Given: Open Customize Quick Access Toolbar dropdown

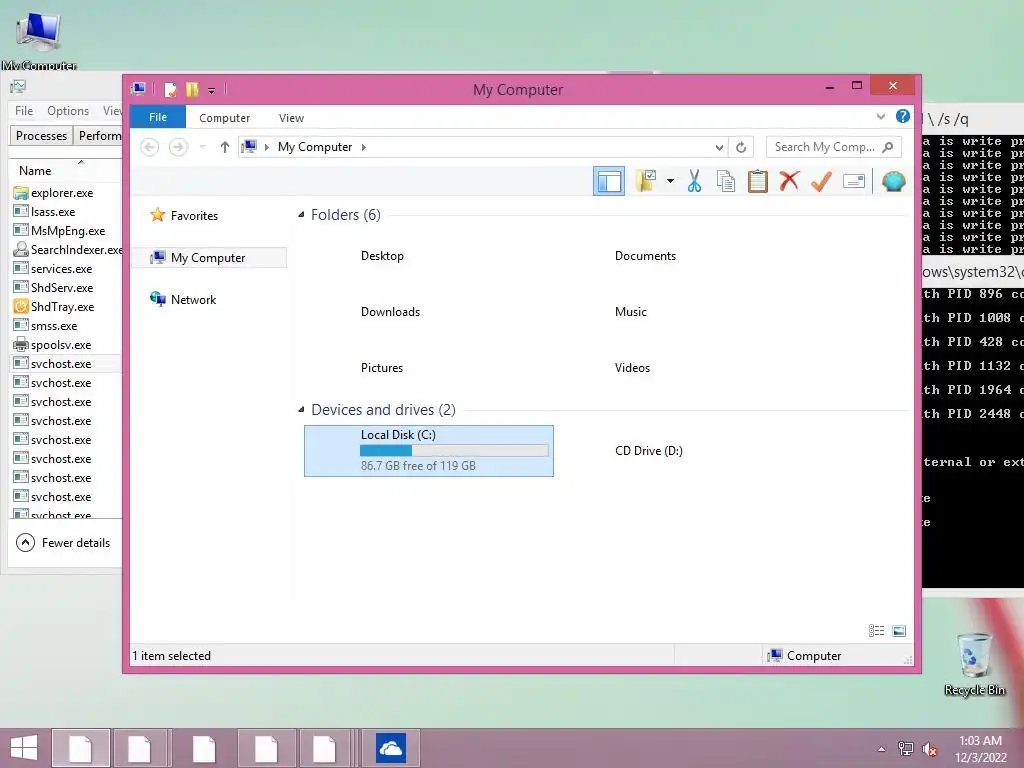Looking at the screenshot, I should click(x=212, y=90).
